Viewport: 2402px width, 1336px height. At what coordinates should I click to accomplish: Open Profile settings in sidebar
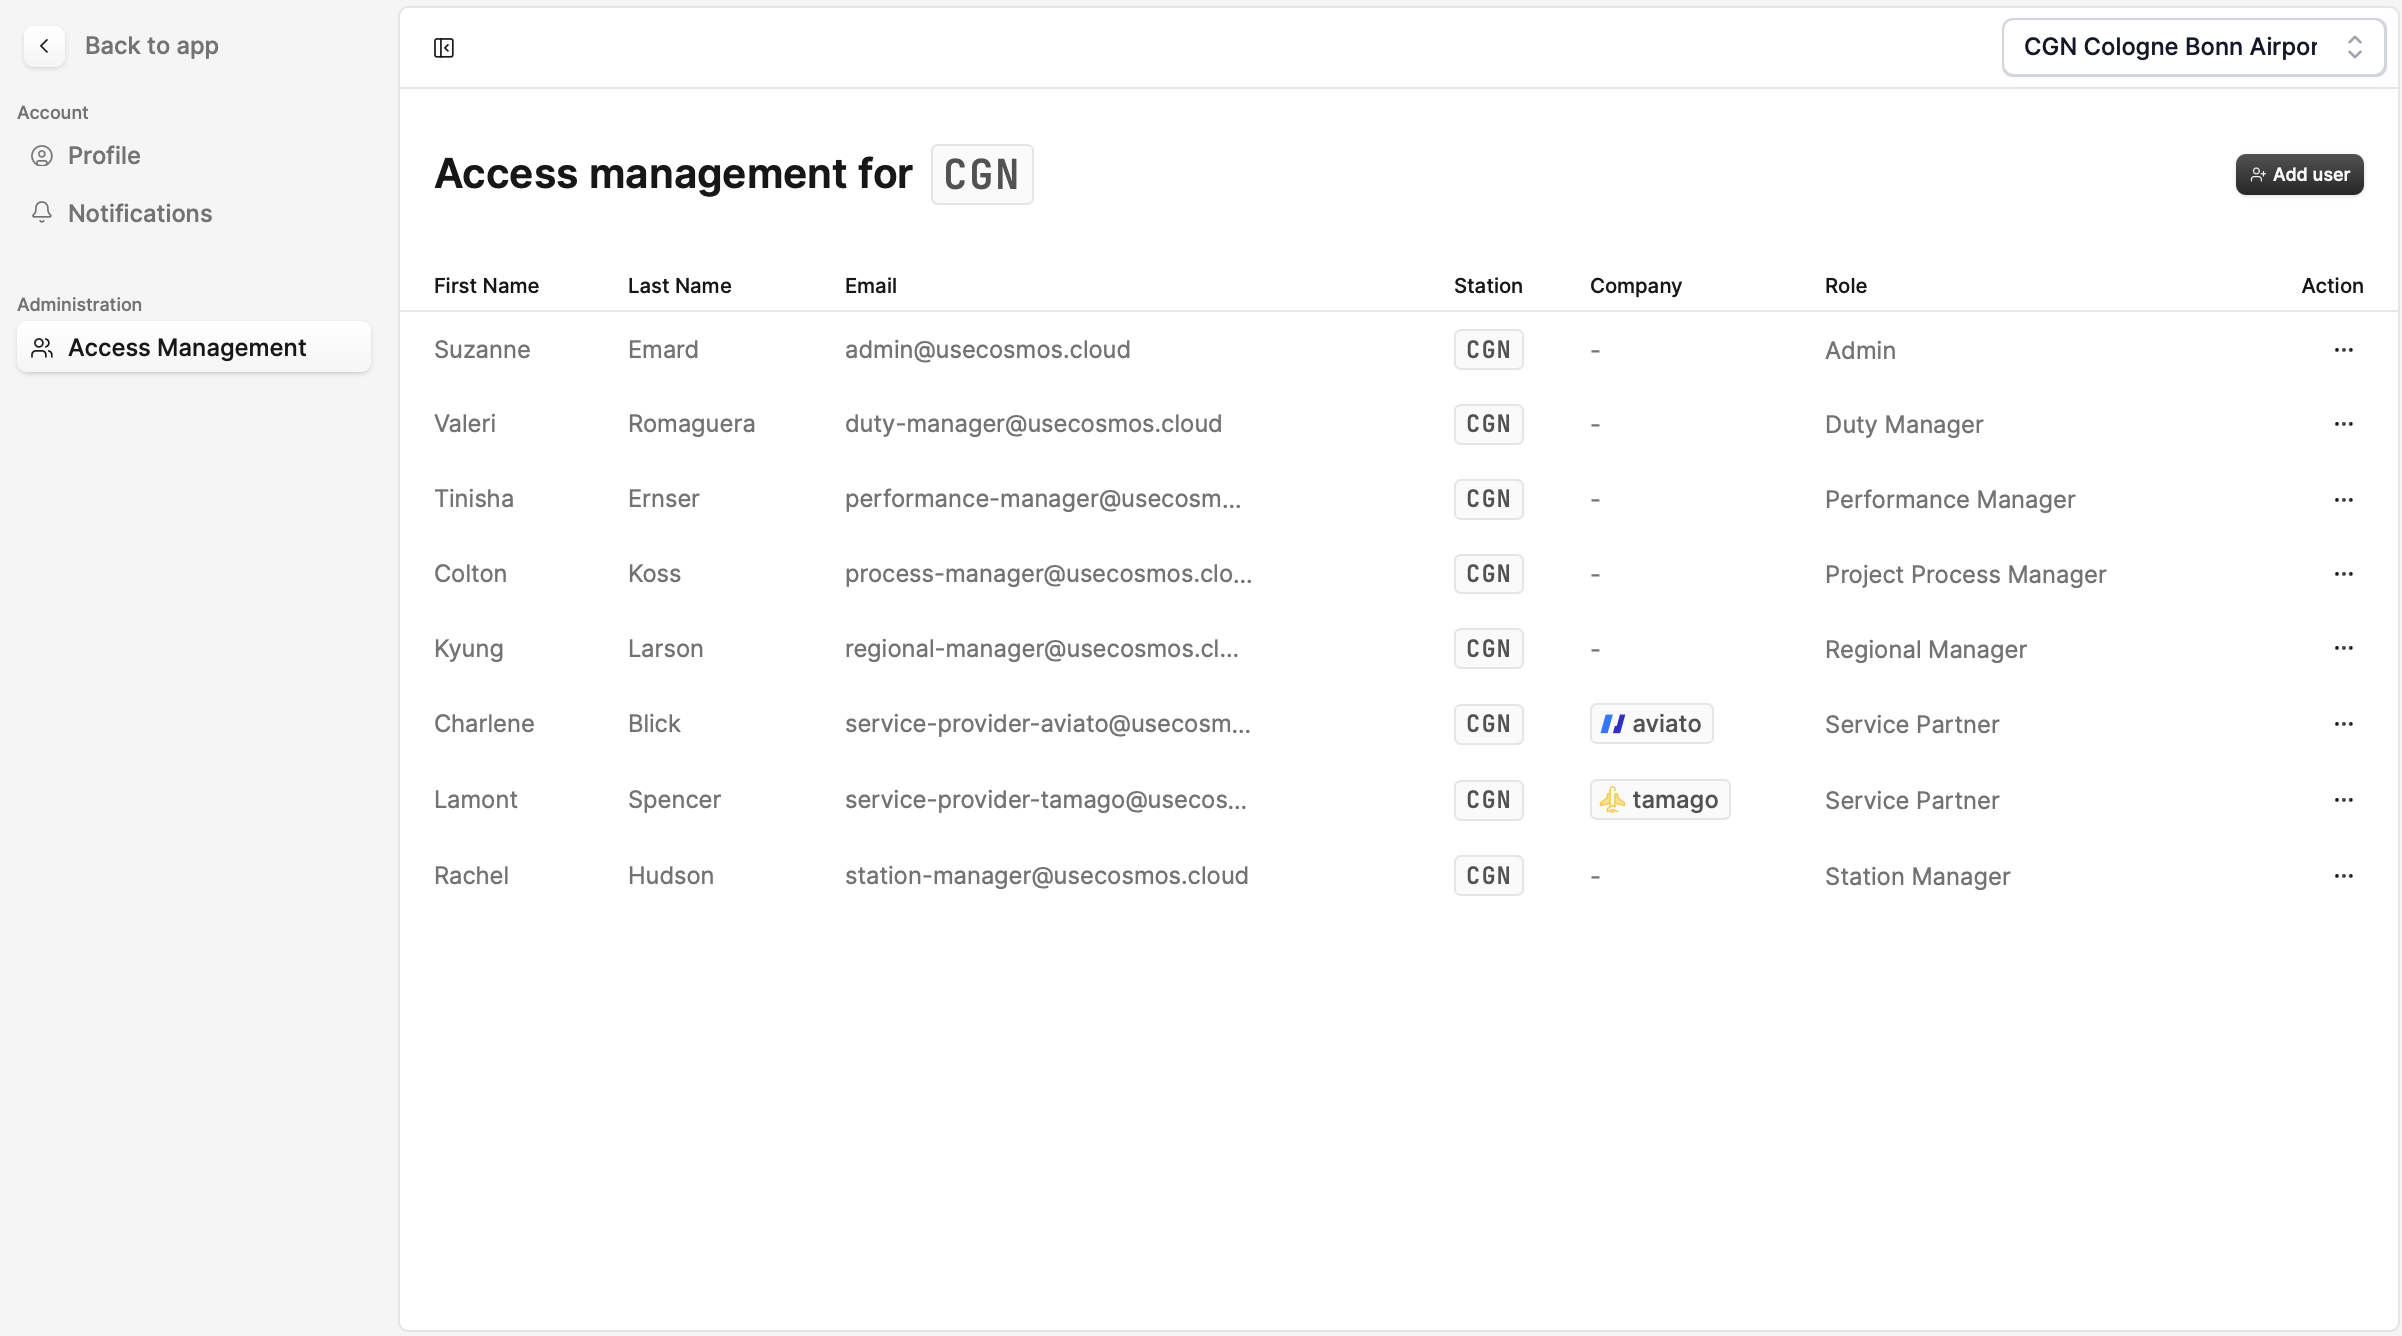[104, 156]
